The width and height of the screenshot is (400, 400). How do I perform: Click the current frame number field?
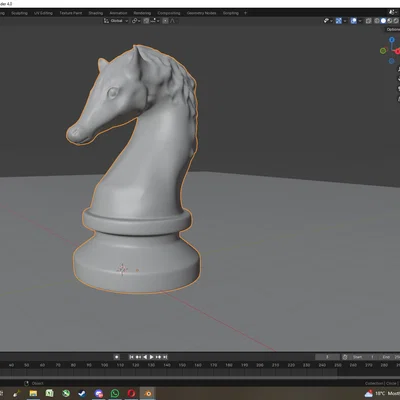click(x=327, y=357)
